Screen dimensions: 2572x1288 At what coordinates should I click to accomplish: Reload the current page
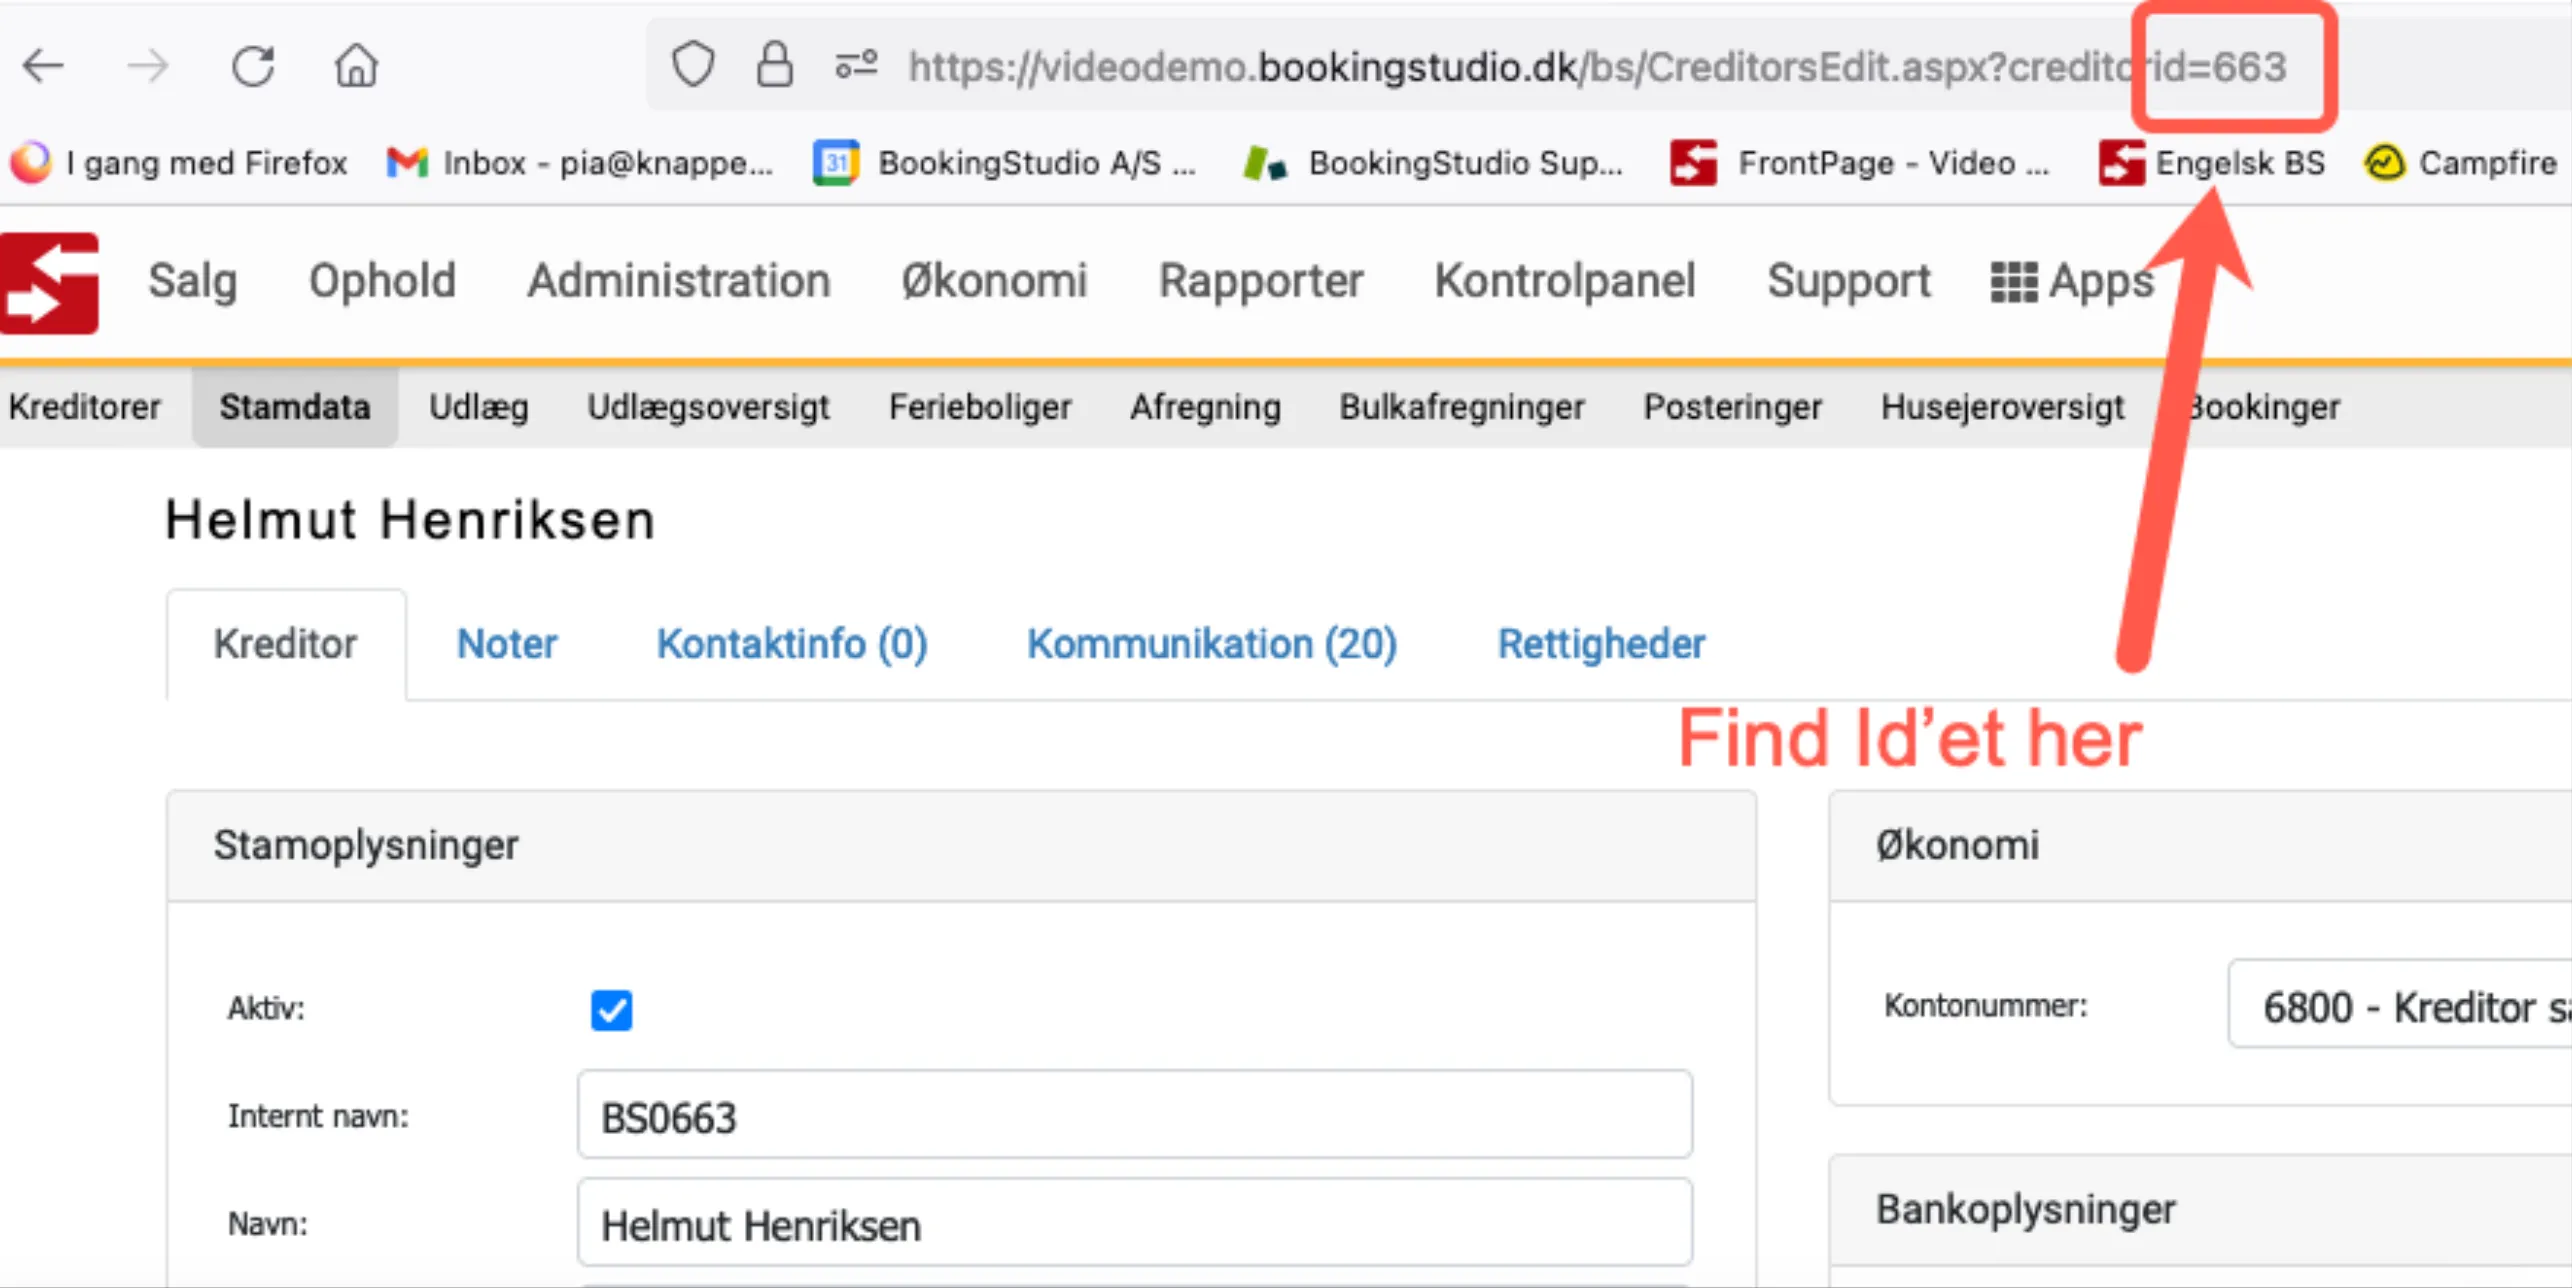[x=254, y=64]
